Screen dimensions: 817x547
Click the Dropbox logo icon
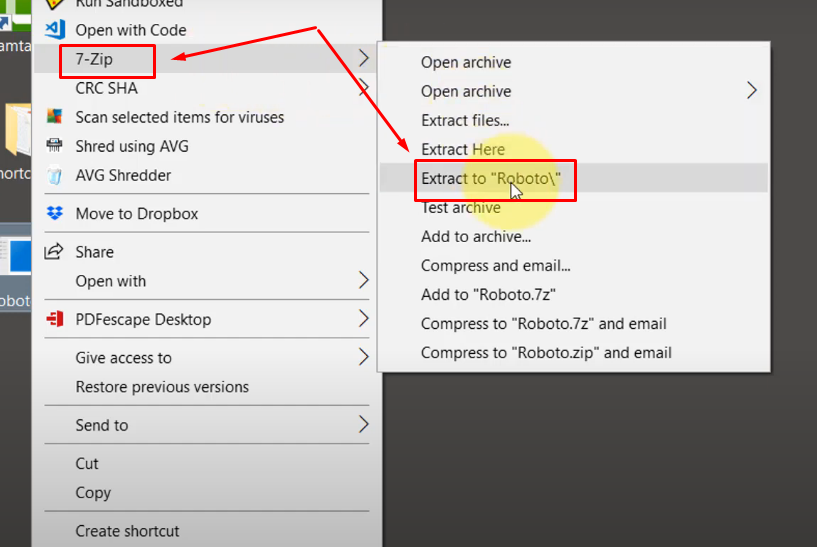pos(55,213)
